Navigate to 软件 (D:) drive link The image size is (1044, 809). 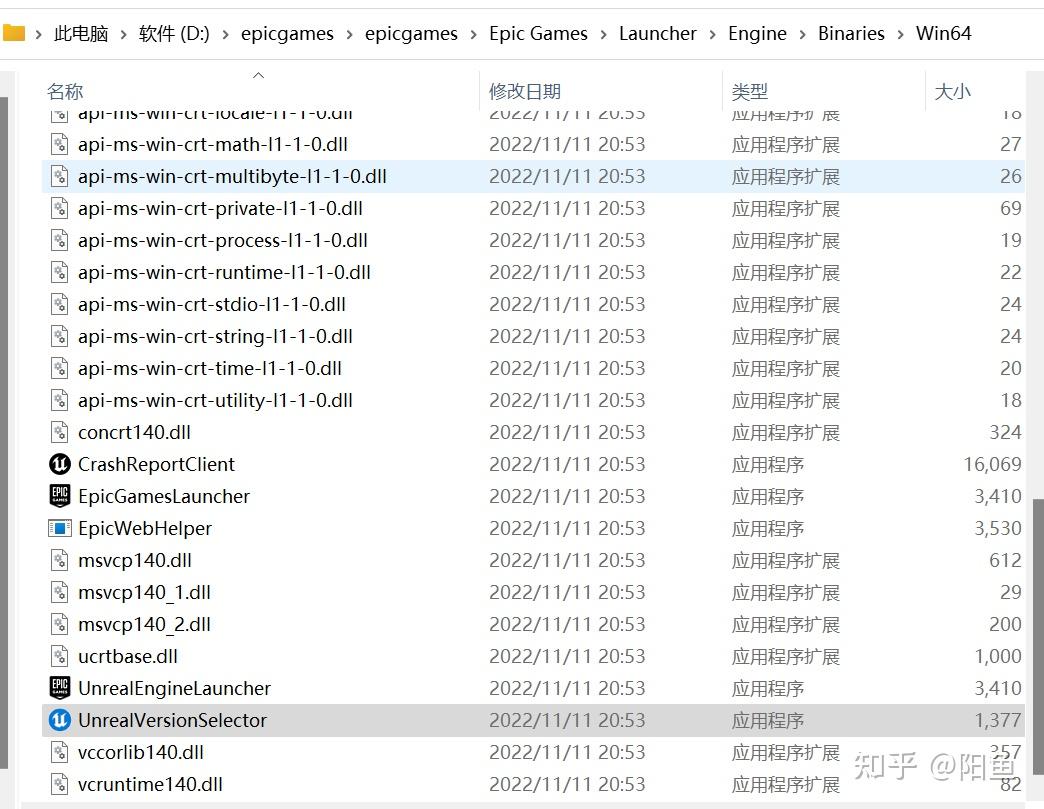173,33
